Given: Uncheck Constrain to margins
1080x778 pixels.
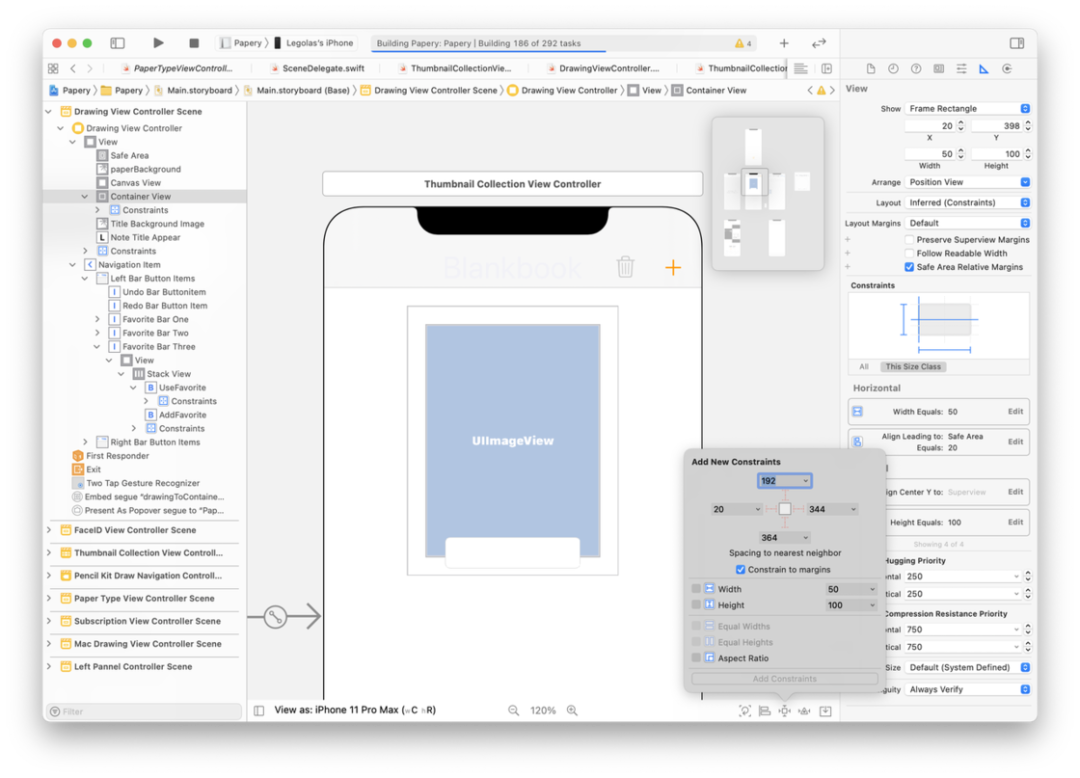Looking at the screenshot, I should tap(740, 569).
